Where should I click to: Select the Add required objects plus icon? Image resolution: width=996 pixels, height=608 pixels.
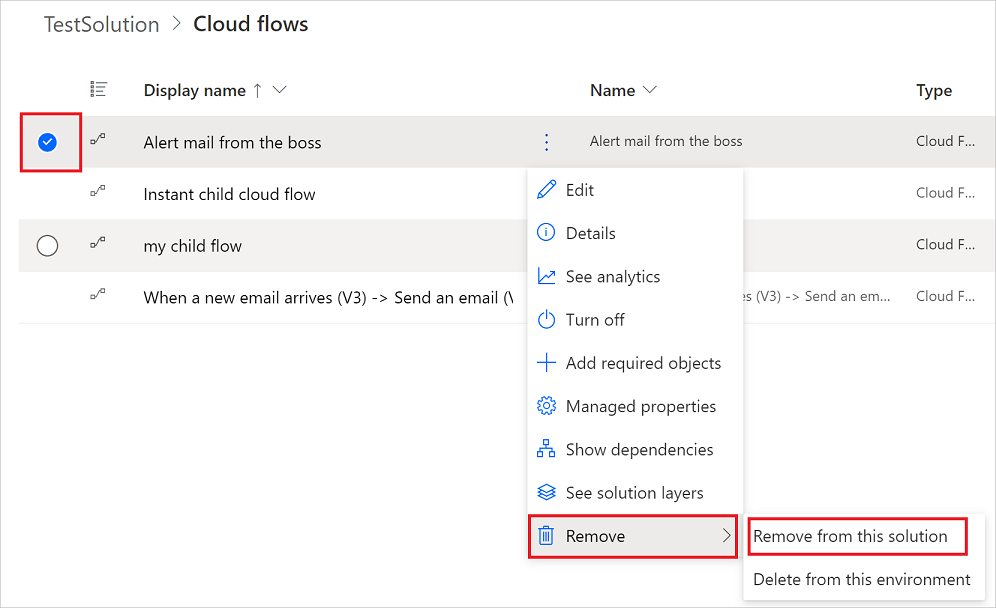[x=546, y=362]
